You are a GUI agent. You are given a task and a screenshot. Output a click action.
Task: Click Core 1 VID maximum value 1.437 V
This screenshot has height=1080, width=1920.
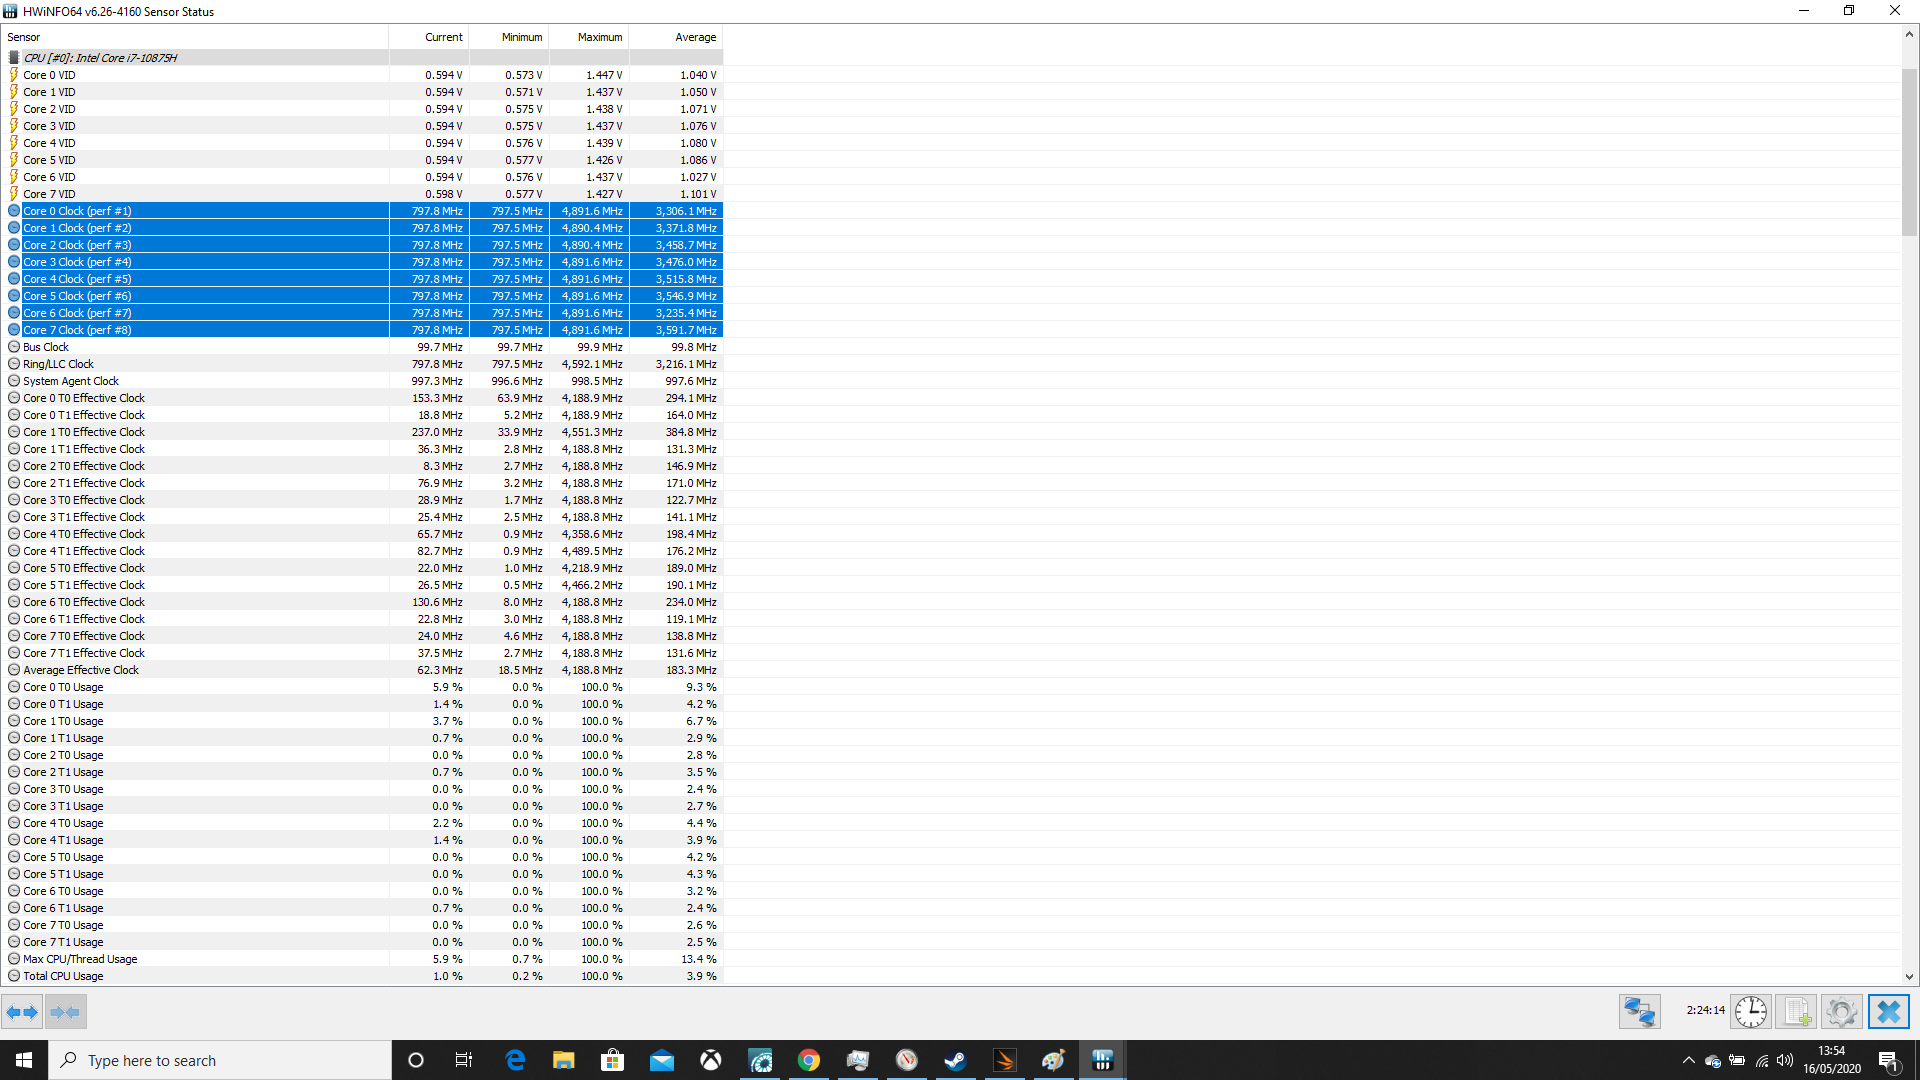tap(604, 92)
